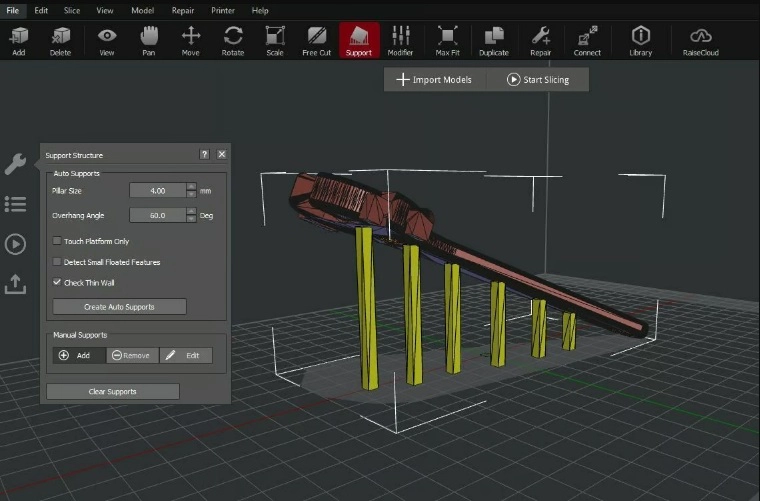Viewport: 760px width, 501px height.
Task: Click the list icon in left sidebar
Action: click(x=15, y=204)
